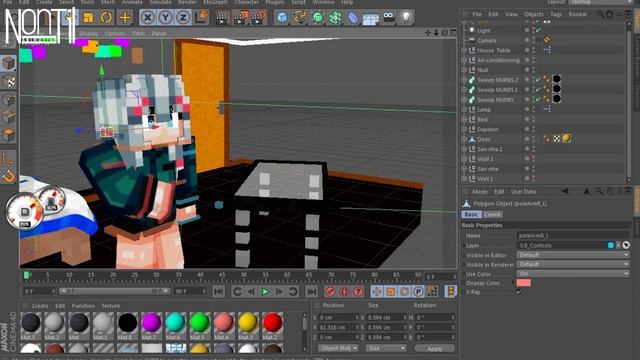The height and width of the screenshot is (360, 640).
Task: Open the Texture menu in Material Manager
Action: click(x=111, y=306)
